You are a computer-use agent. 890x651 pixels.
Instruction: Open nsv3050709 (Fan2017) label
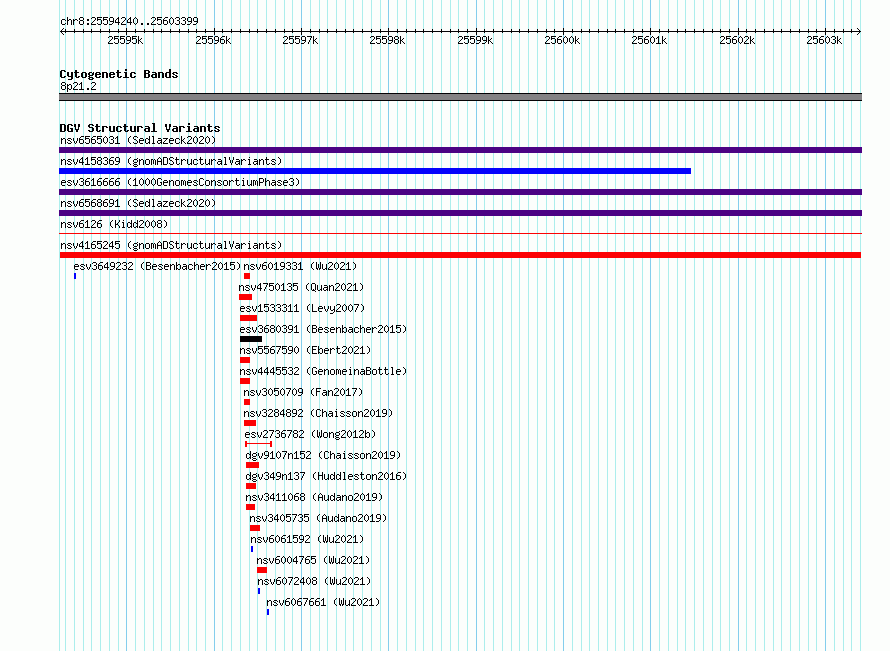(303, 392)
